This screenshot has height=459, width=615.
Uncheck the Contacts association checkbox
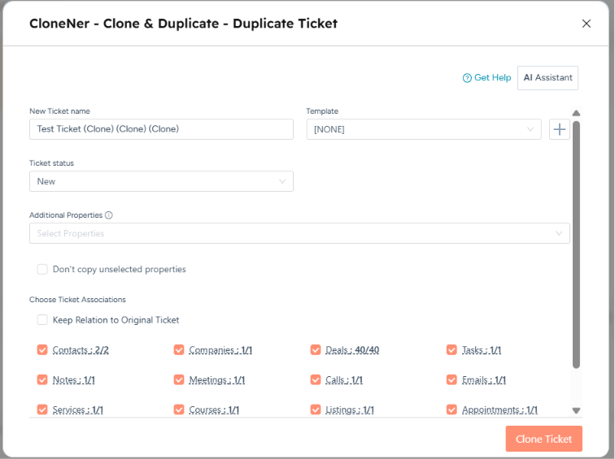click(42, 350)
